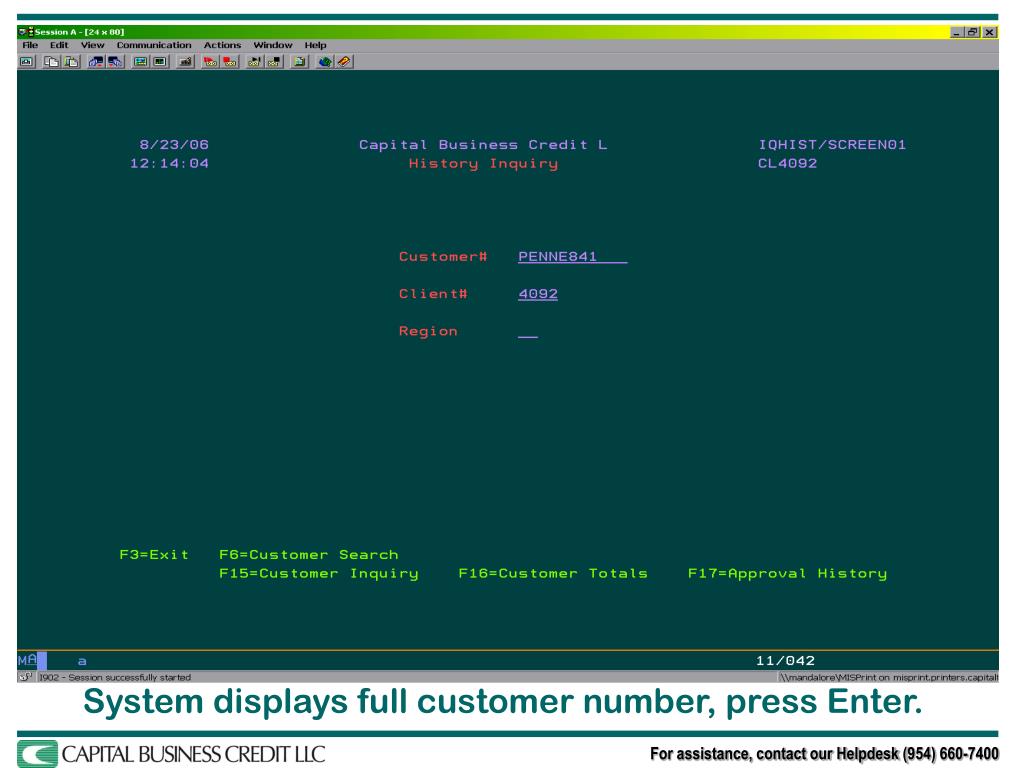Click the CL4092 identifier text
This screenshot has width=1024, height=768.
pos(788,164)
